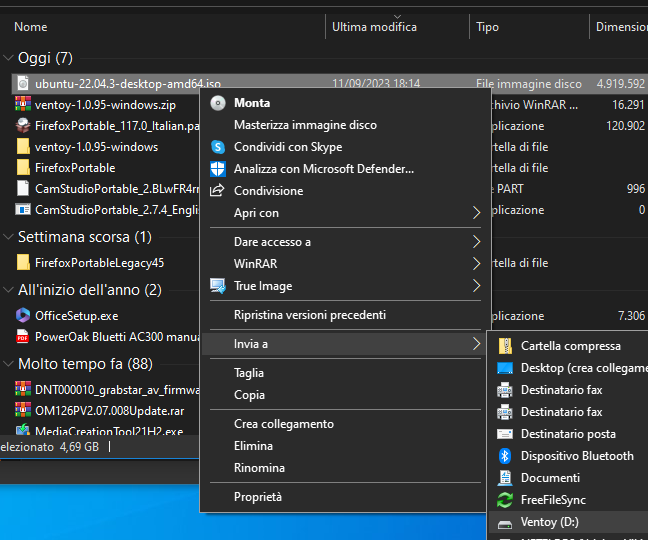Click the ventoy-1.0.95-windows folder icon
The height and width of the screenshot is (540, 648).
click(x=23, y=146)
